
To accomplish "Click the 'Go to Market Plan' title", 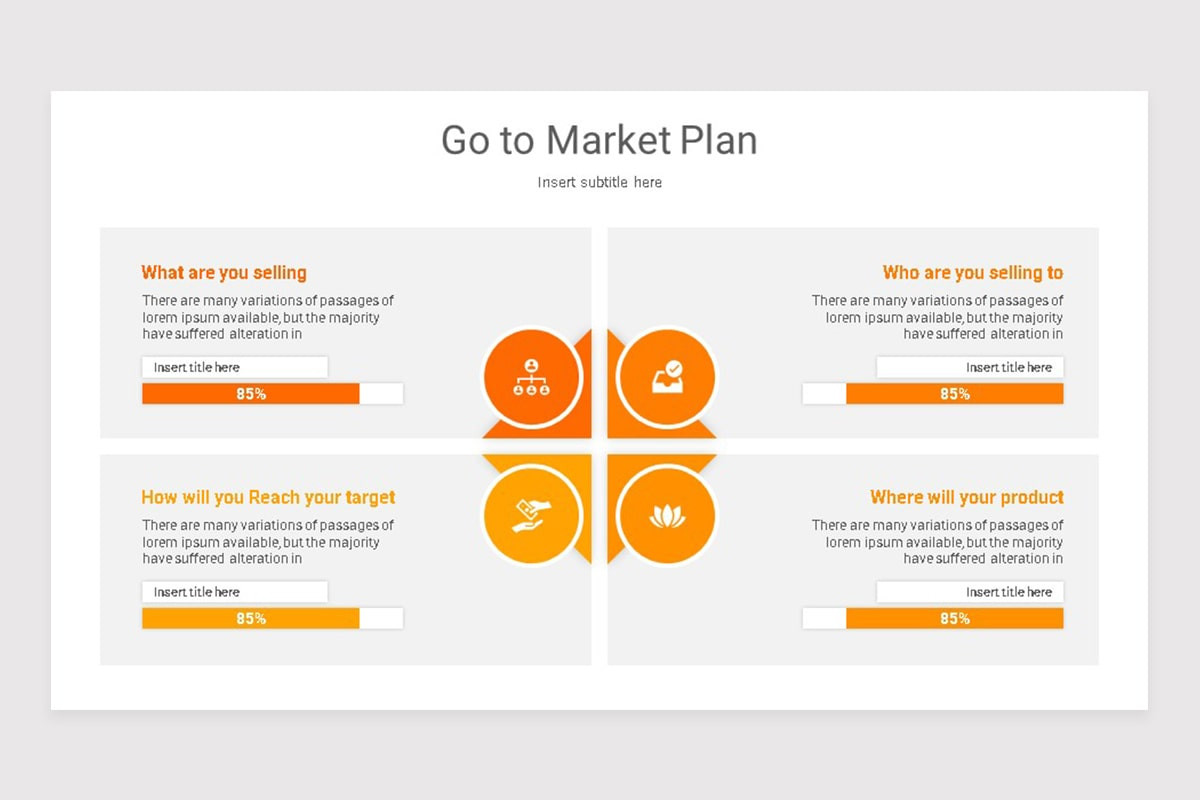I will pos(600,140).
